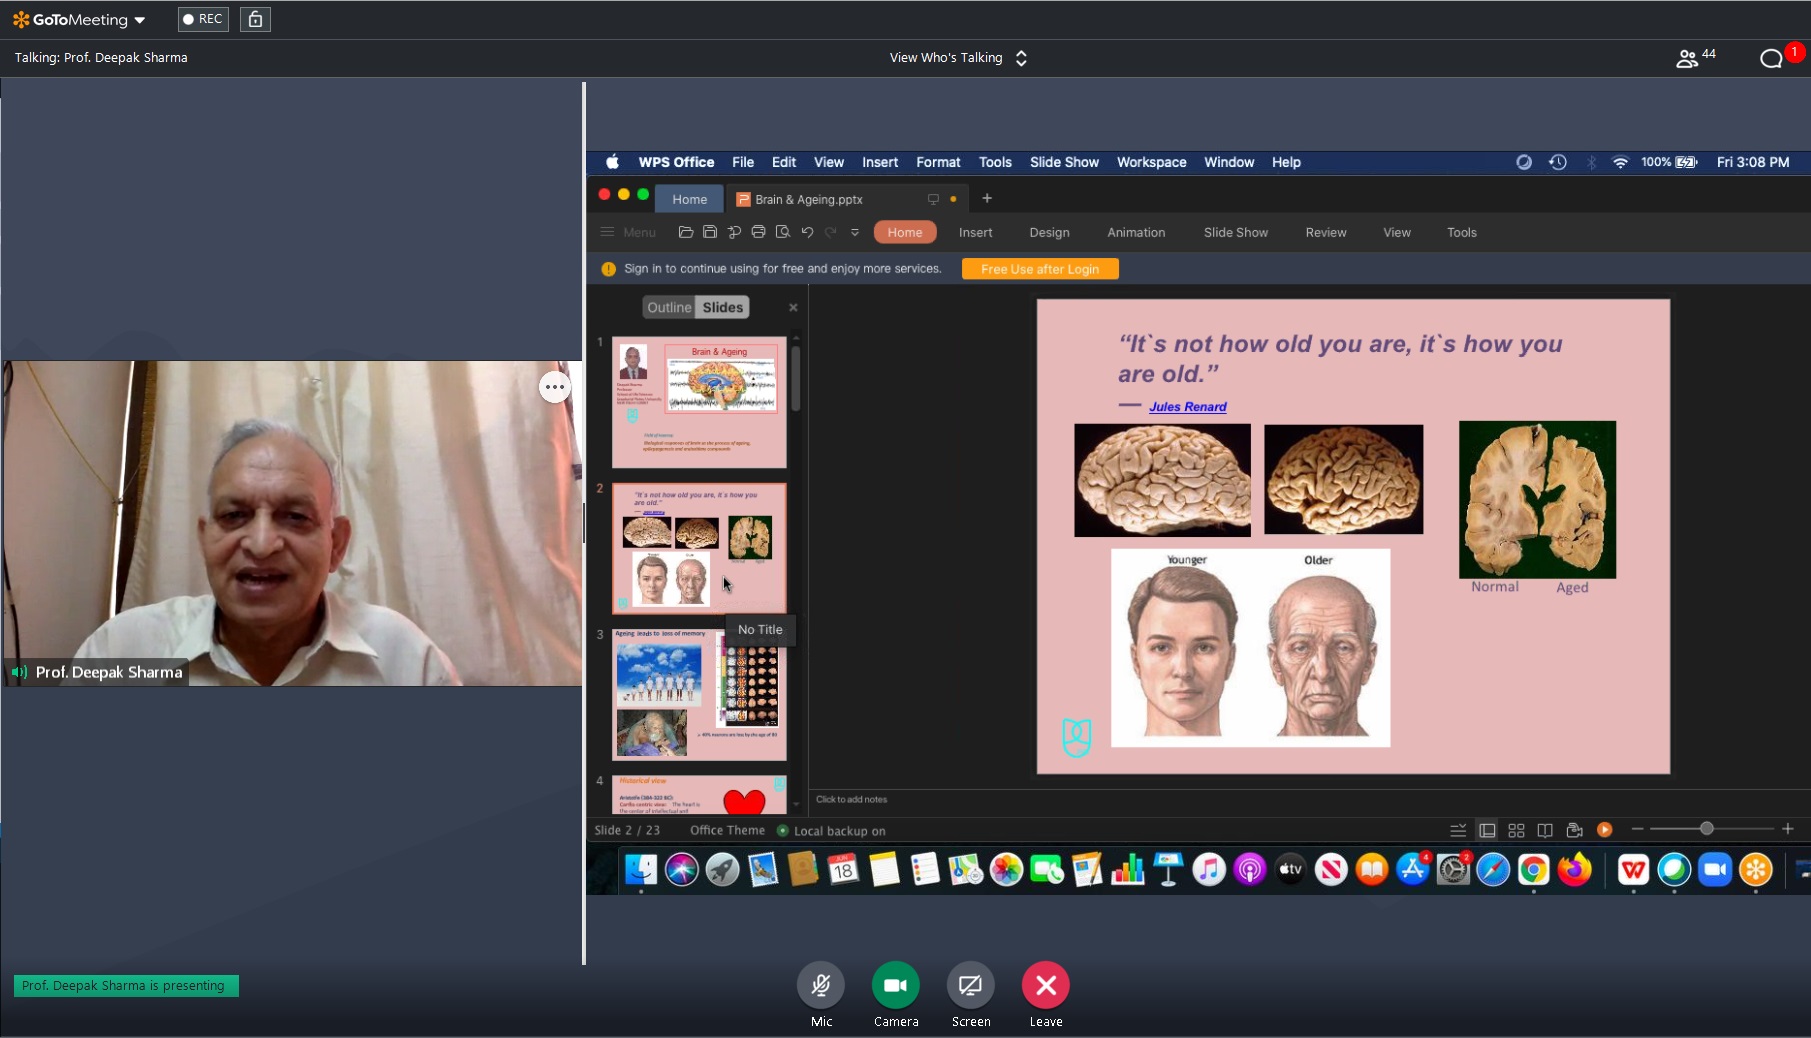Open the Animation ribbon tab
1811x1038 pixels.
[1136, 232]
